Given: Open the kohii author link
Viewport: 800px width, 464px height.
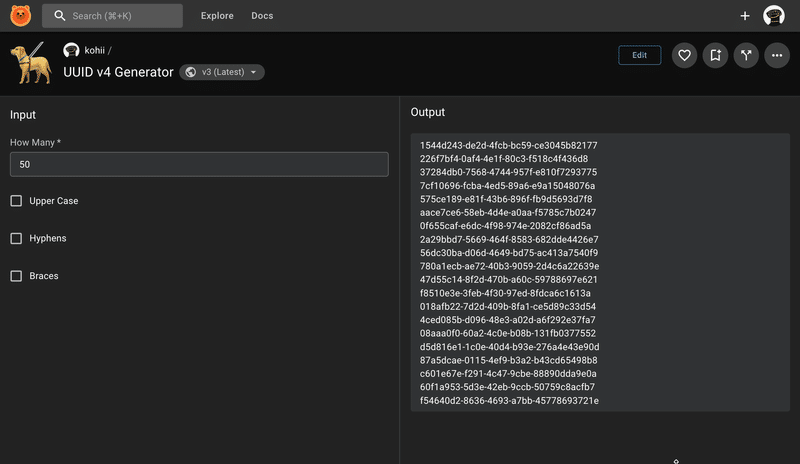Looking at the screenshot, I should coord(94,50).
